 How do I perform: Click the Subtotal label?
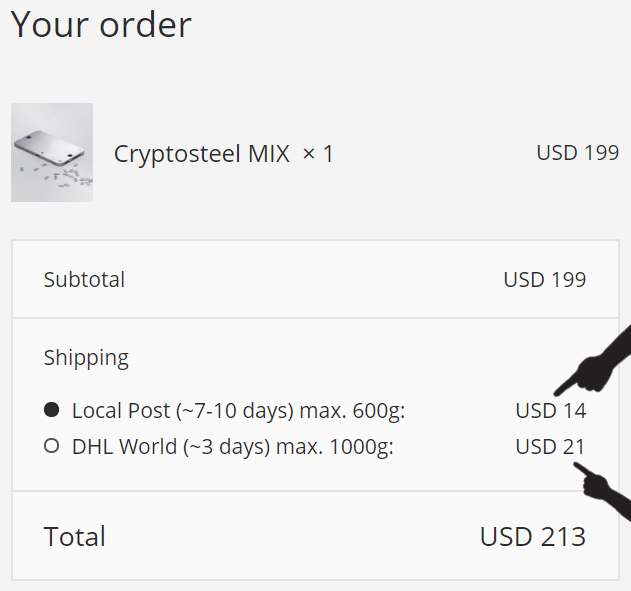point(84,280)
